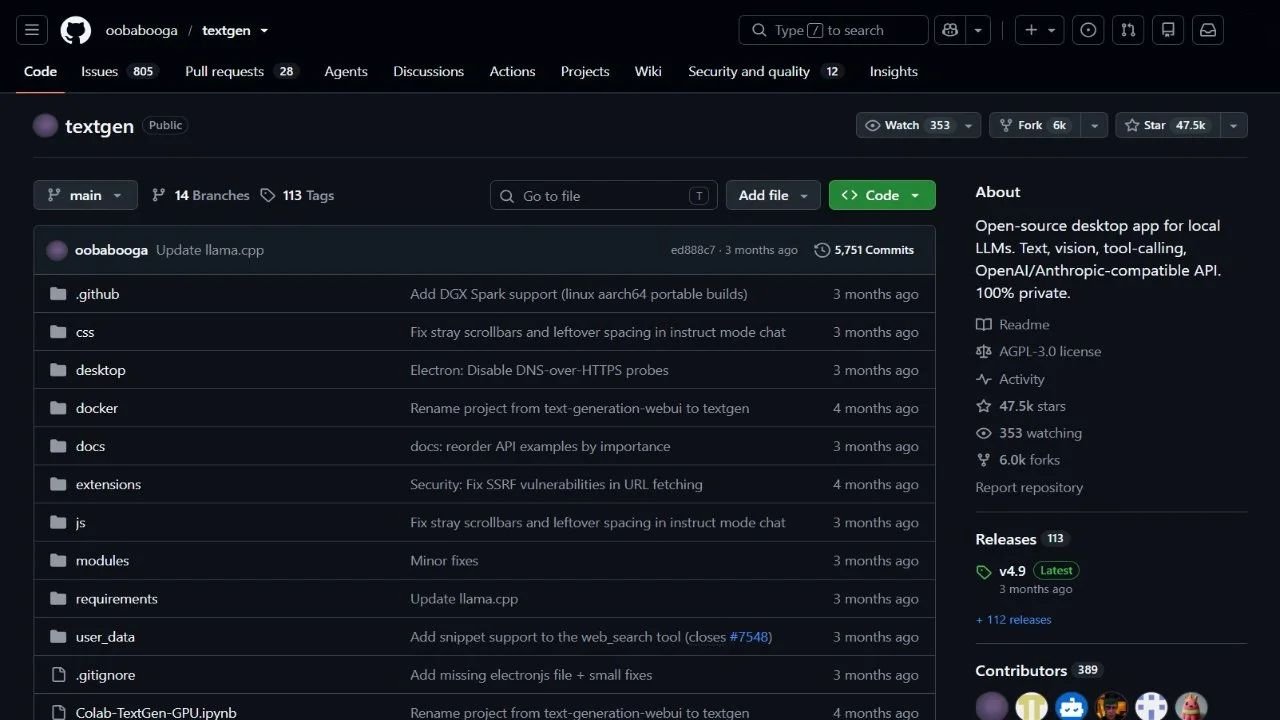Expand the Fork options arrow

tap(1095, 125)
